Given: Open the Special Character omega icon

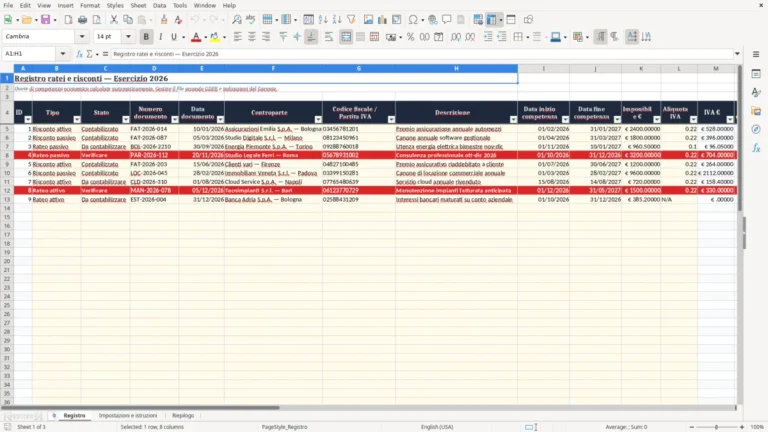Looking at the screenshot, I should click(x=413, y=20).
